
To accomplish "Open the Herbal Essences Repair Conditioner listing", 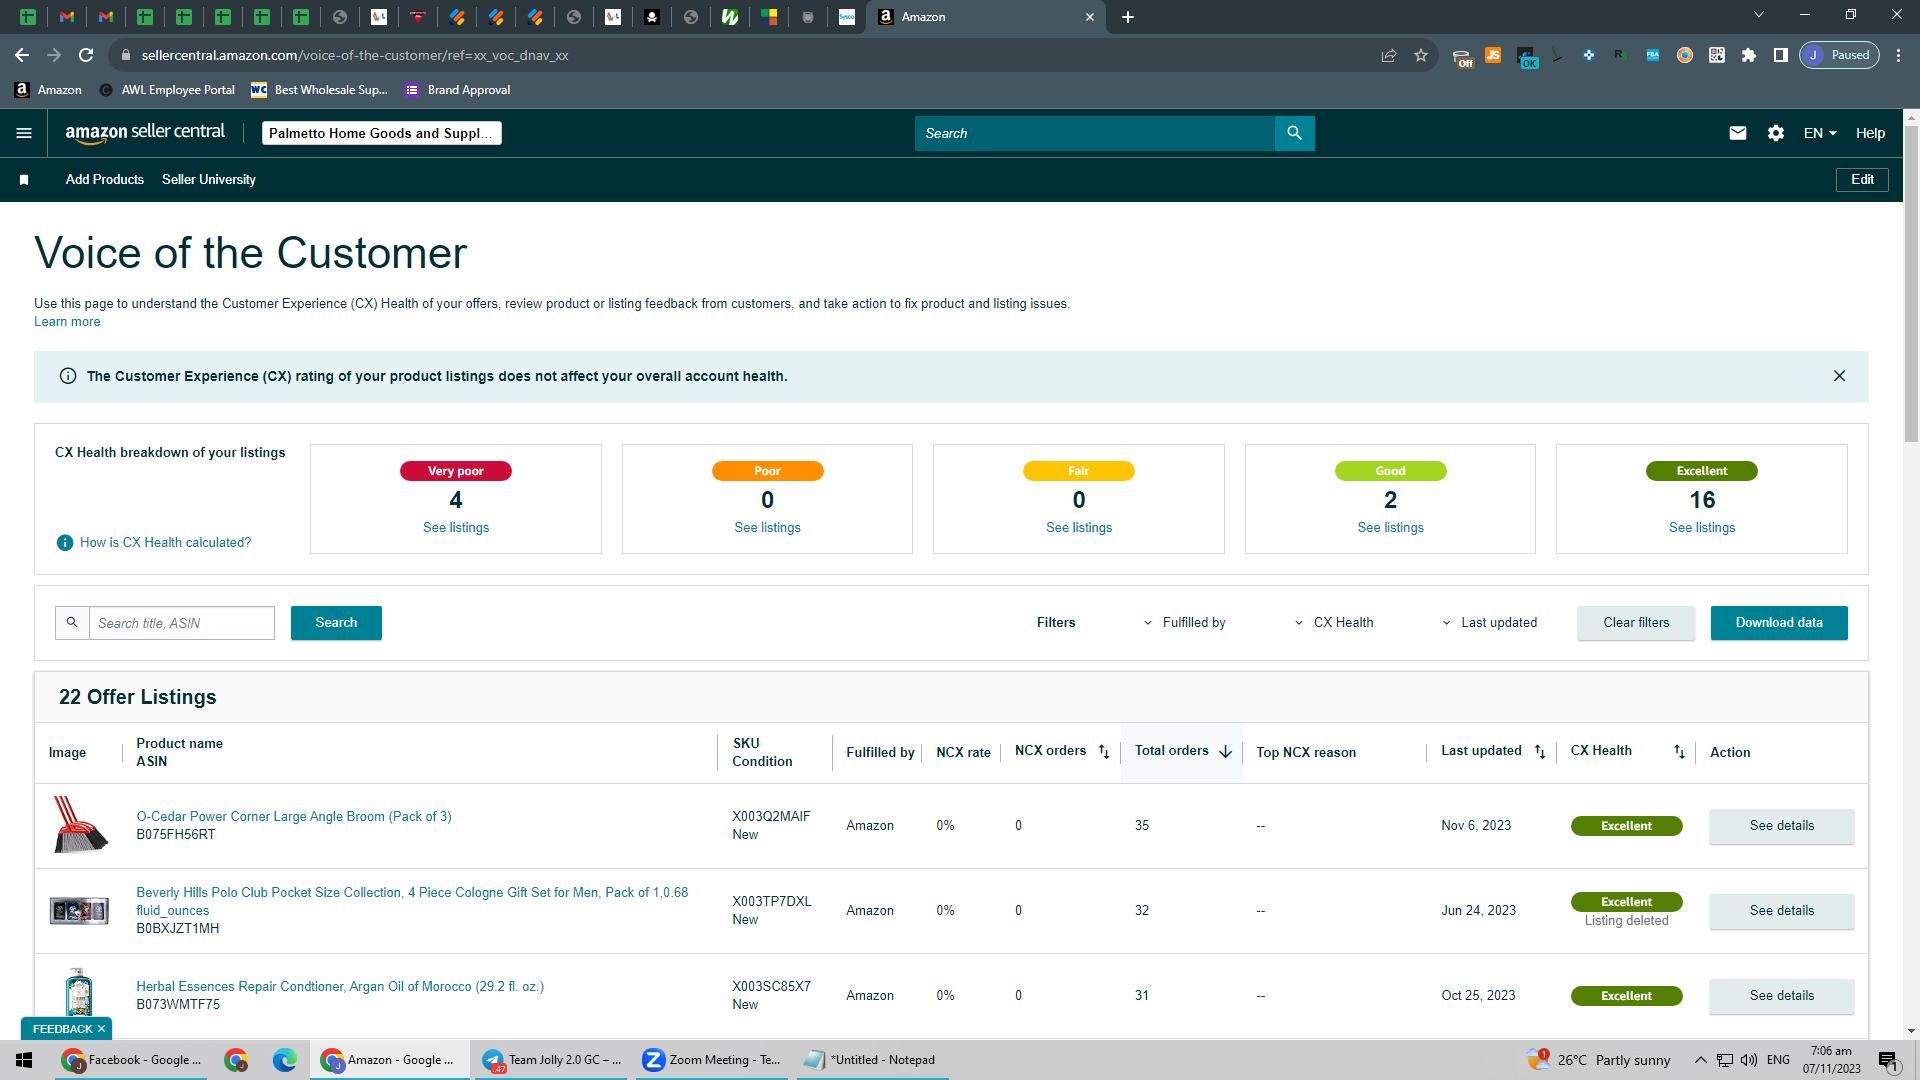I will click(x=340, y=987).
